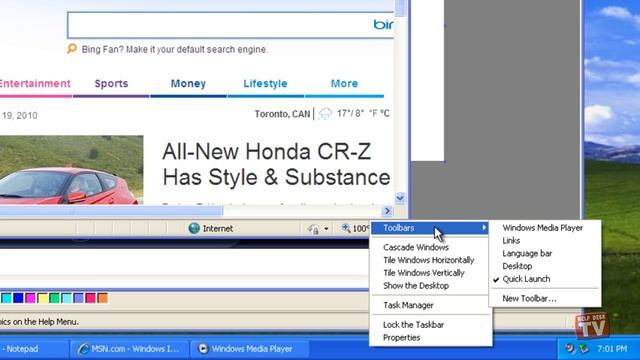Click Toronto, CAN weather location
Viewport: 640px width, 360px height.
pos(282,114)
